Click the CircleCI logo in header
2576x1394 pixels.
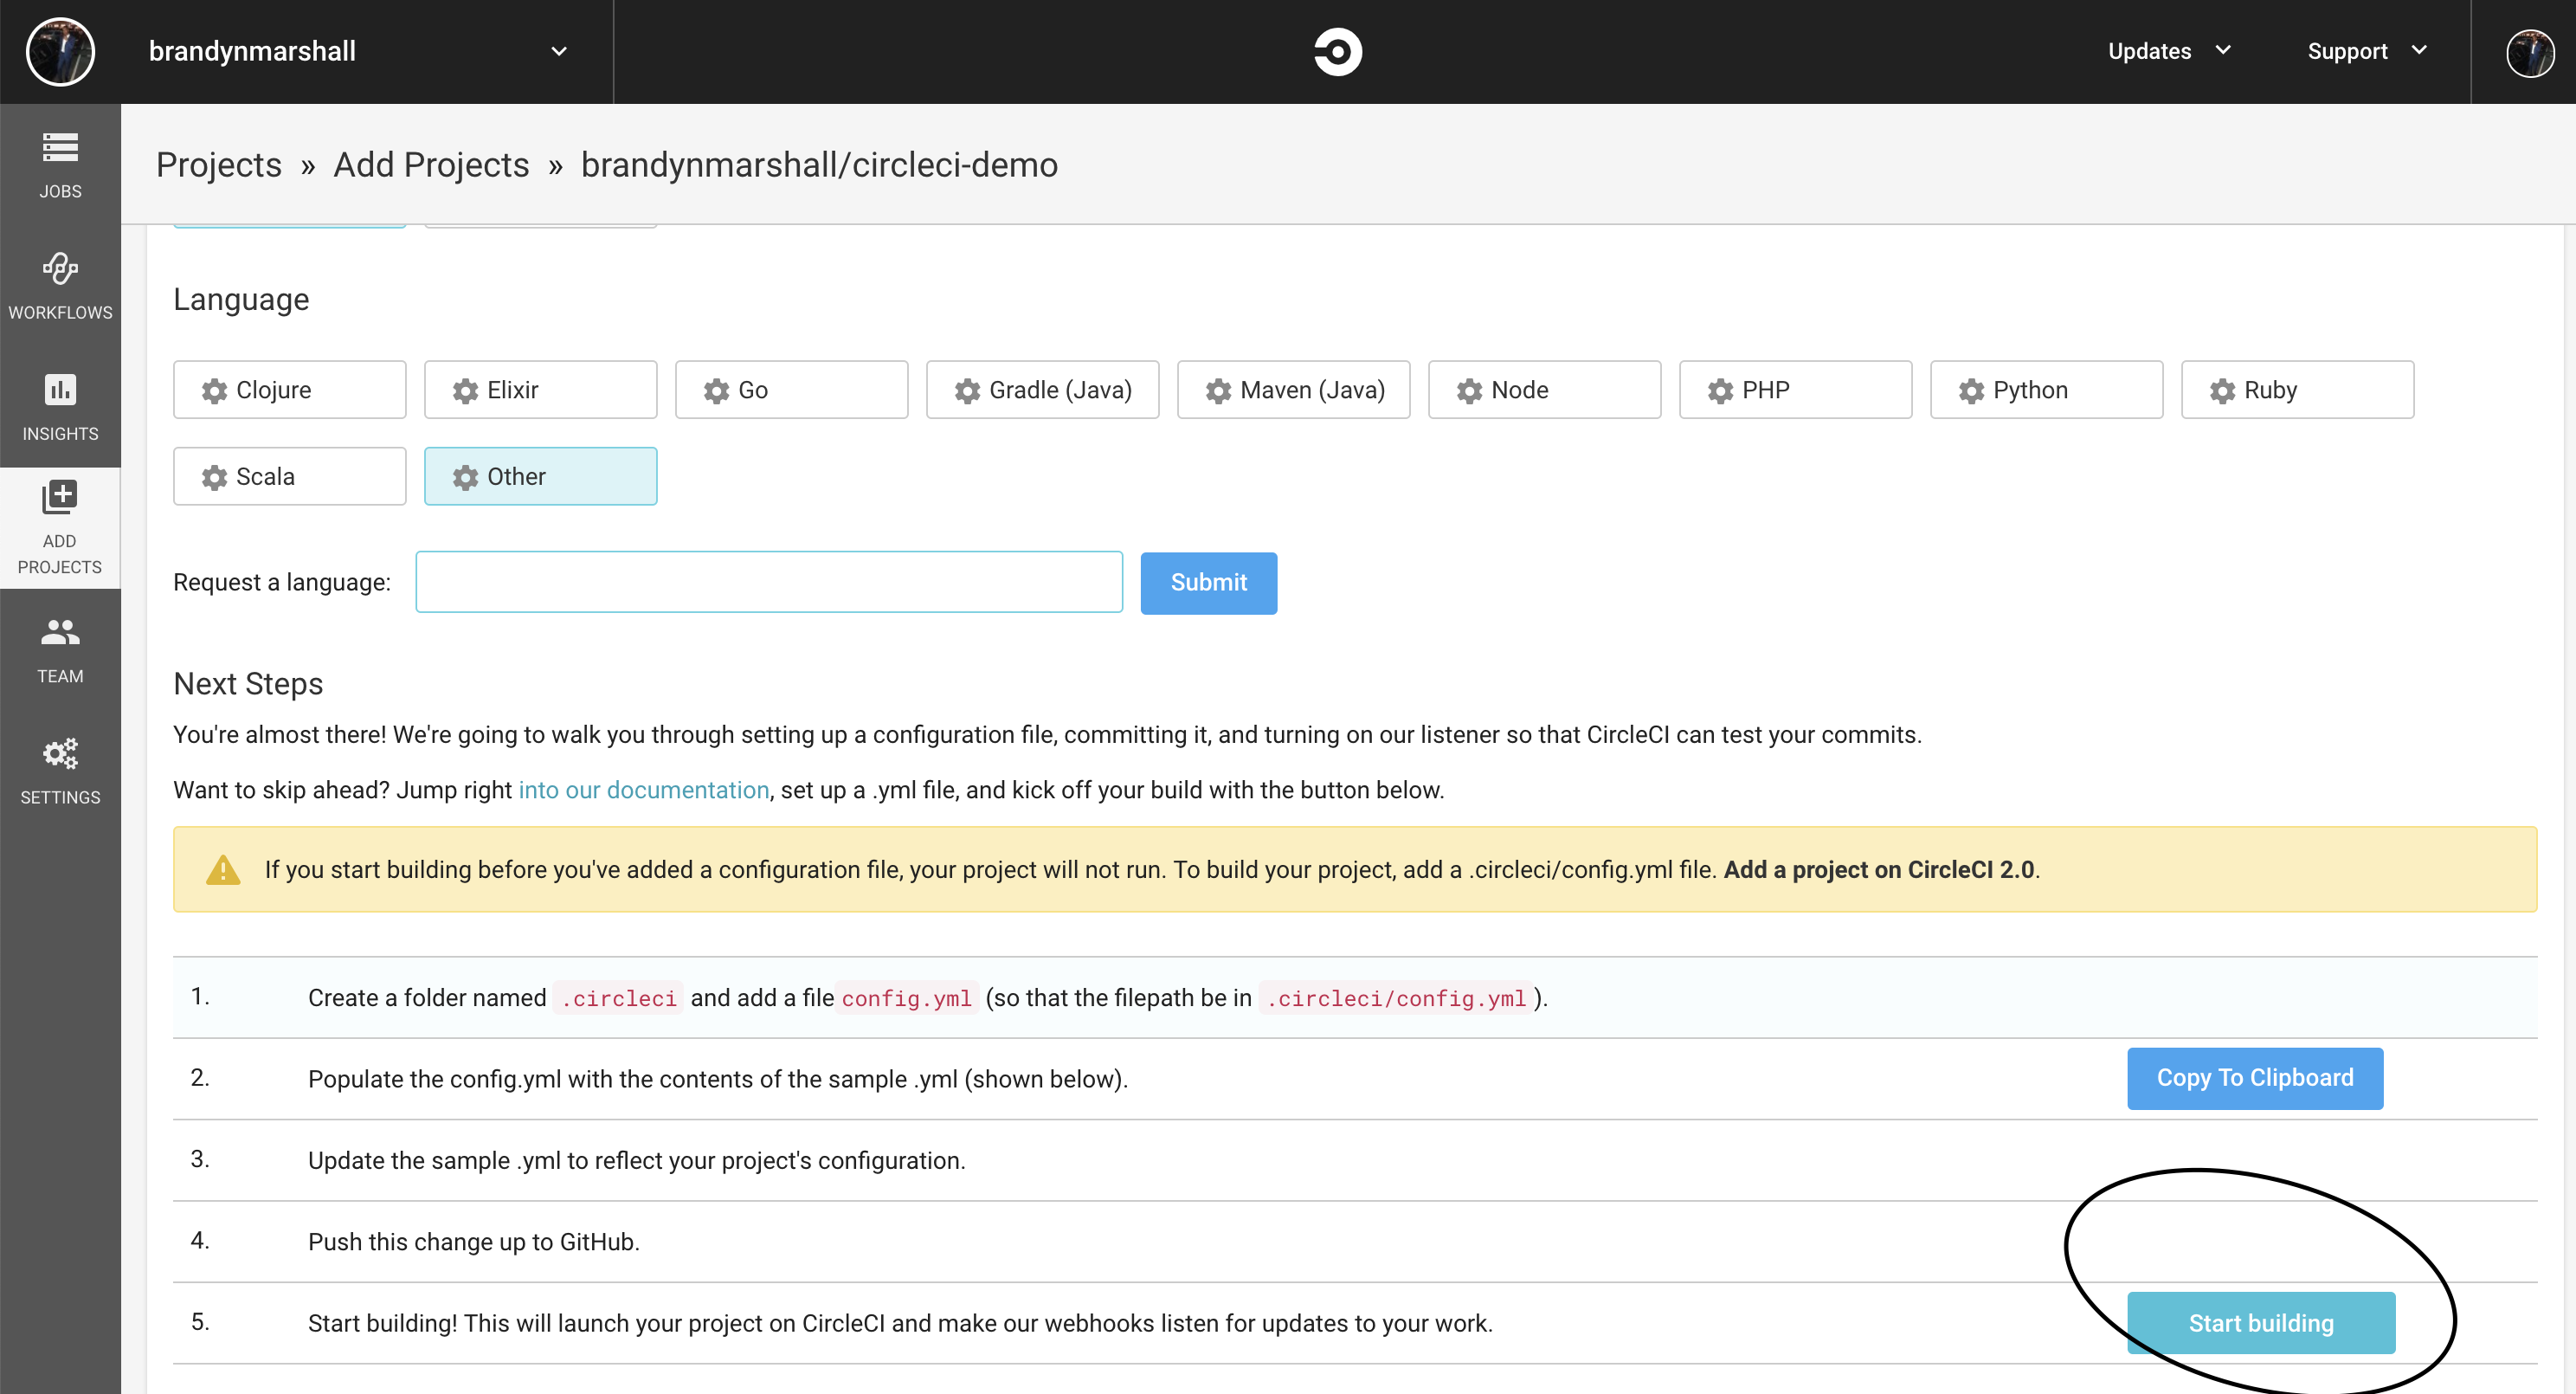click(1338, 51)
